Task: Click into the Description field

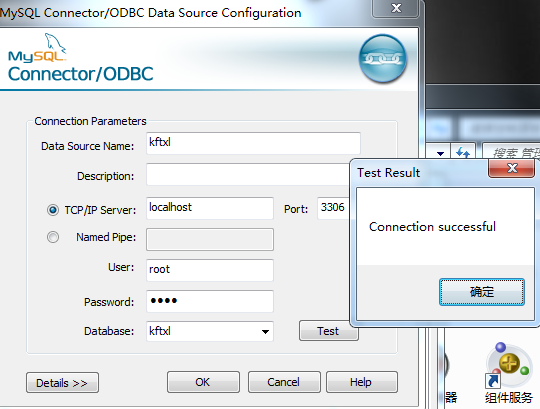Action: [248, 174]
